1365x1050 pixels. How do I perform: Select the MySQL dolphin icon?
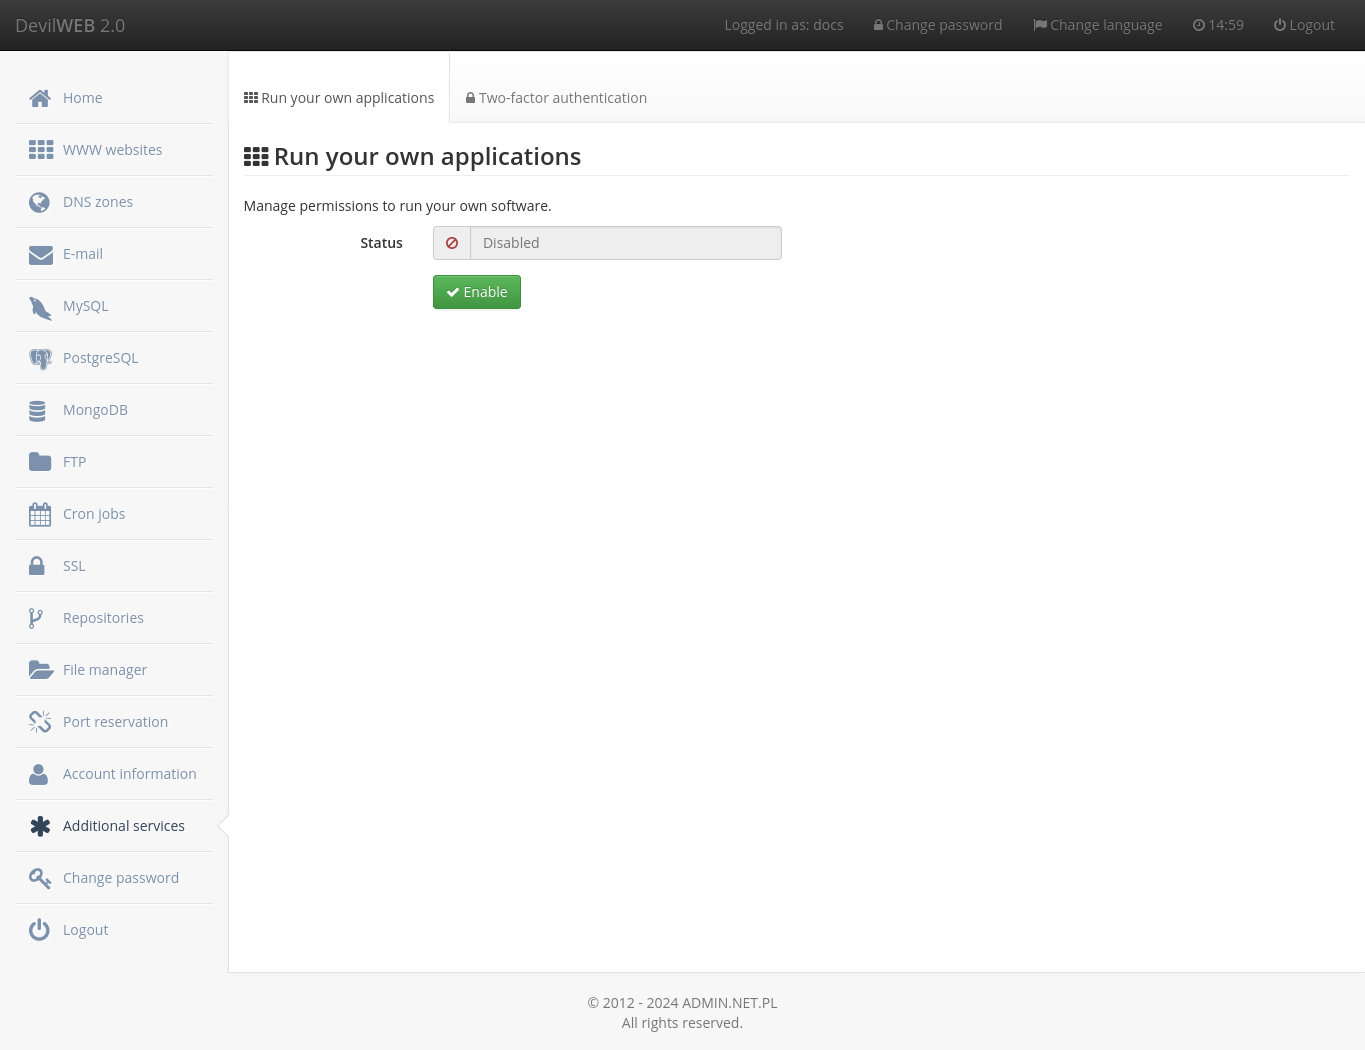(x=40, y=307)
